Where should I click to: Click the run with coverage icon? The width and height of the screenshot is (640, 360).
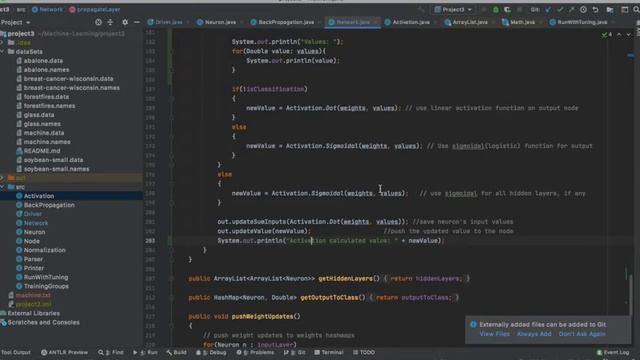coord(507,9)
